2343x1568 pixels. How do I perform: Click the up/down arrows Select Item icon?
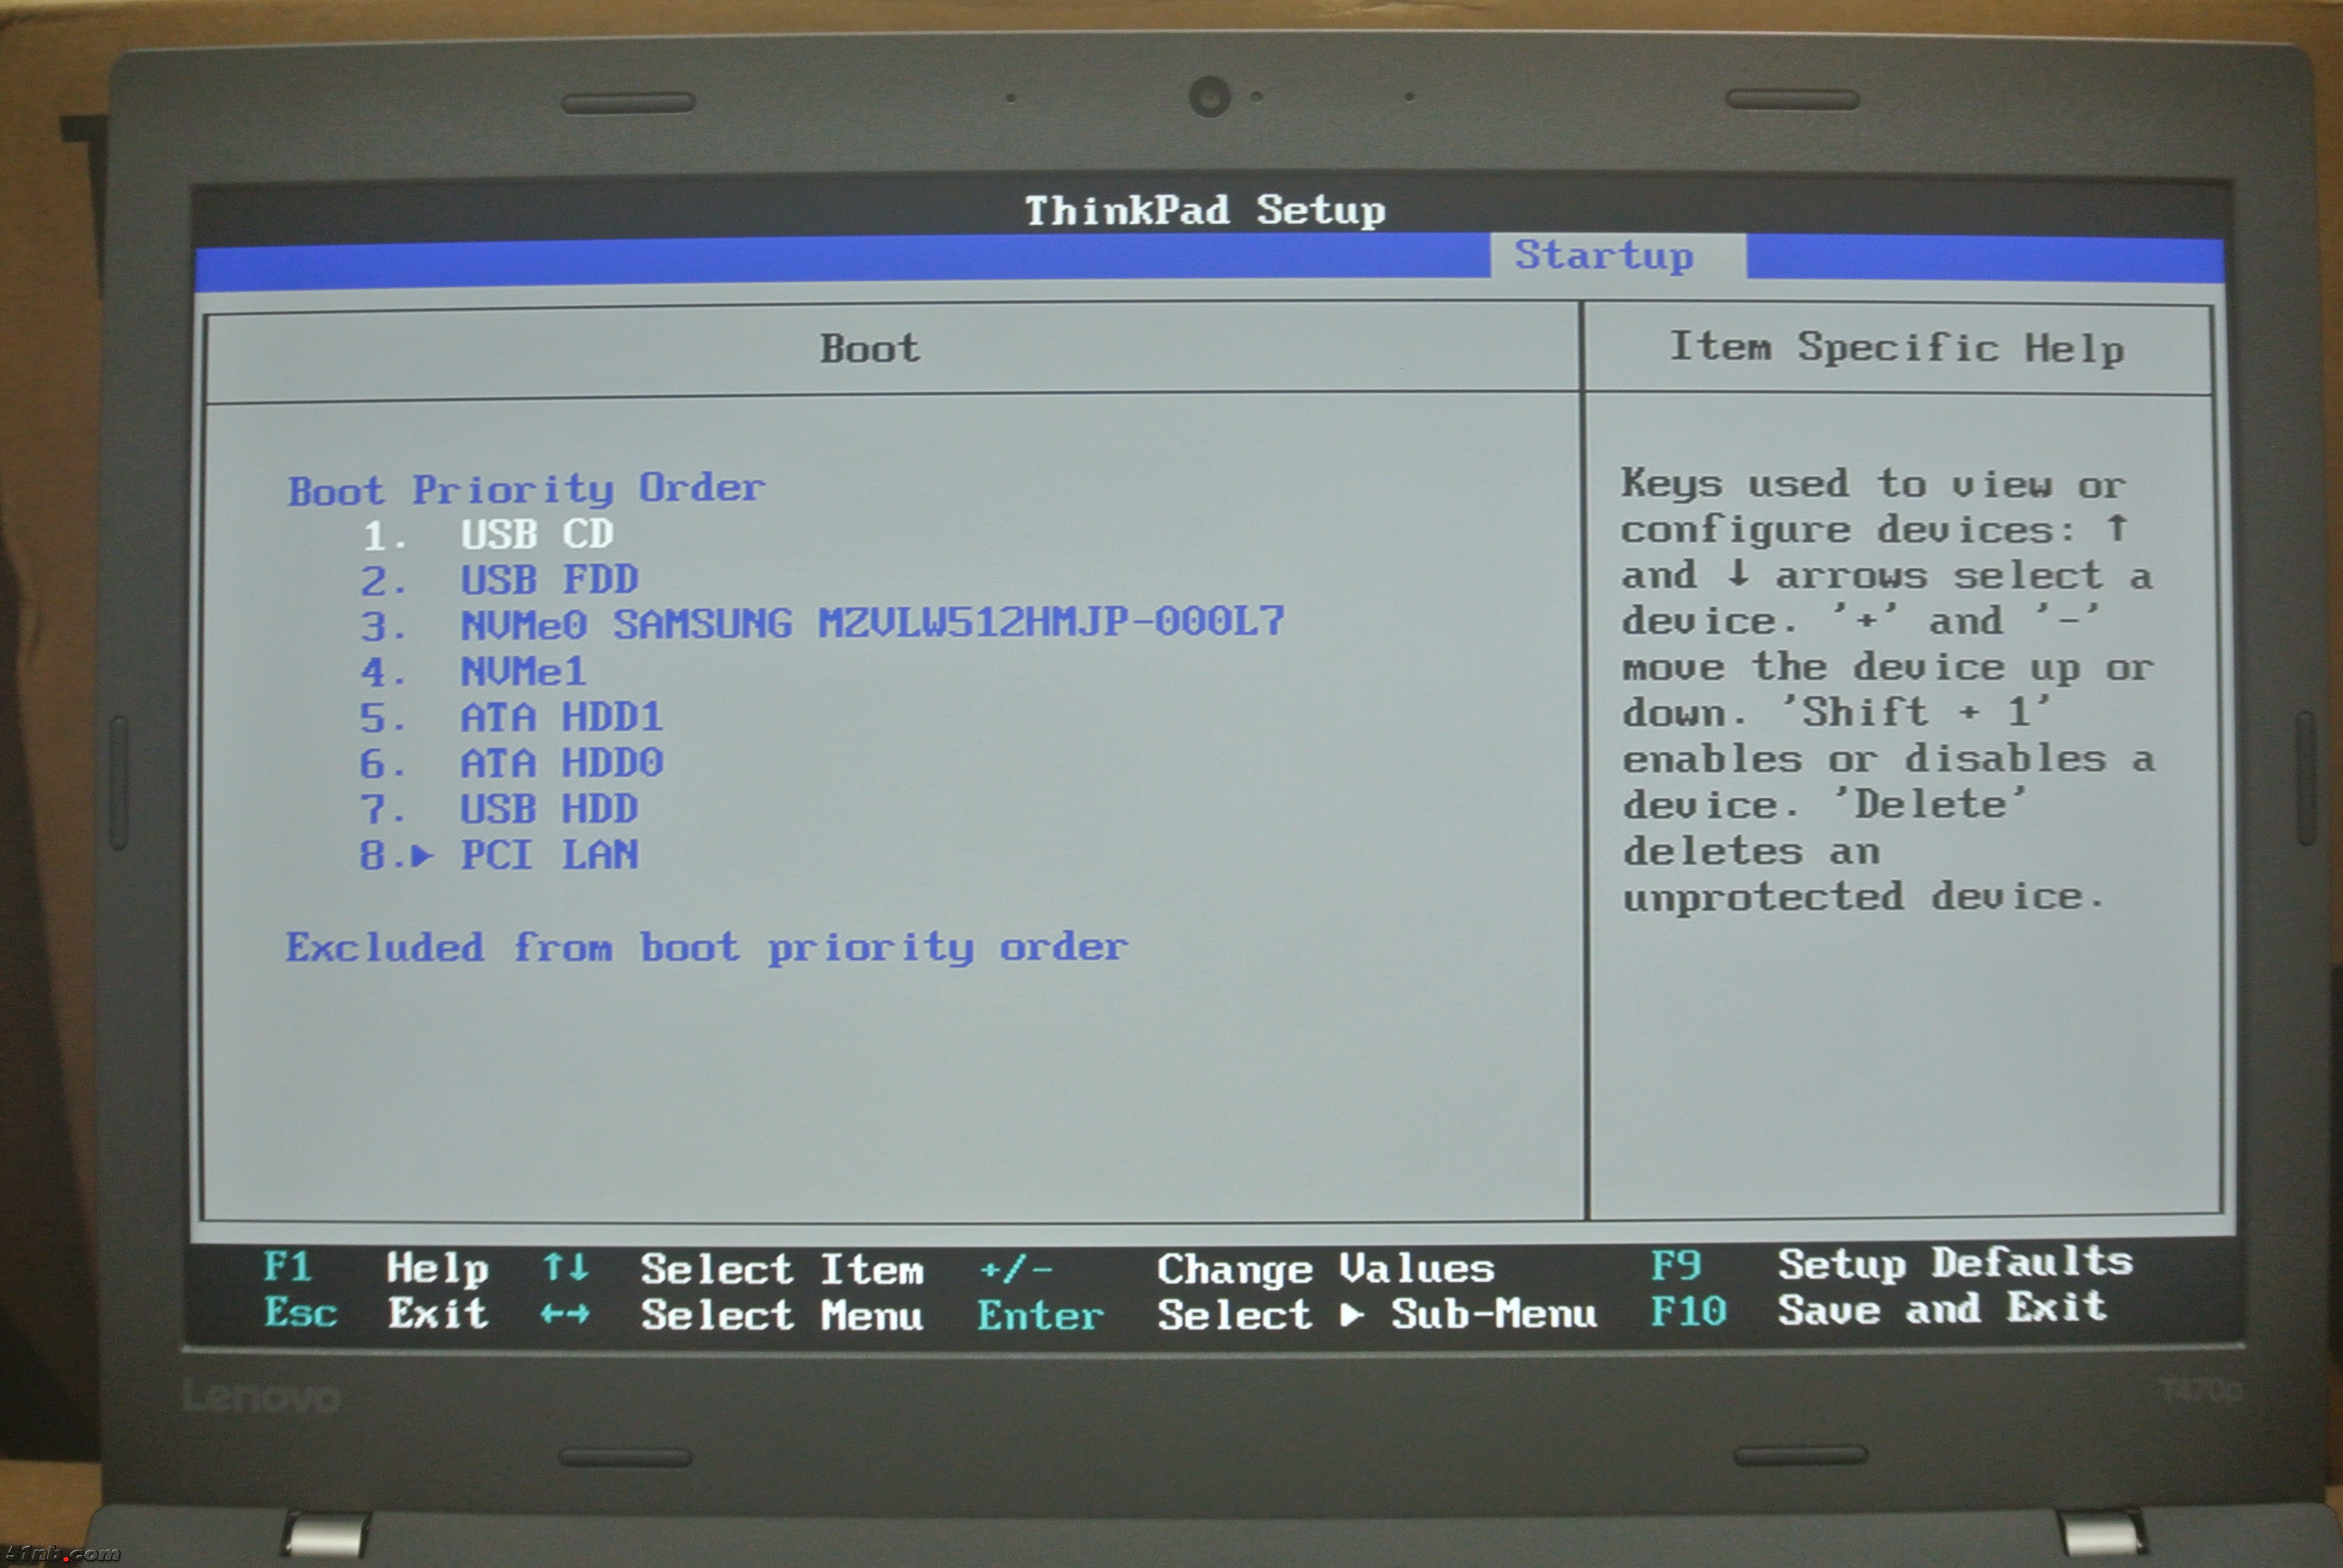(565, 1268)
